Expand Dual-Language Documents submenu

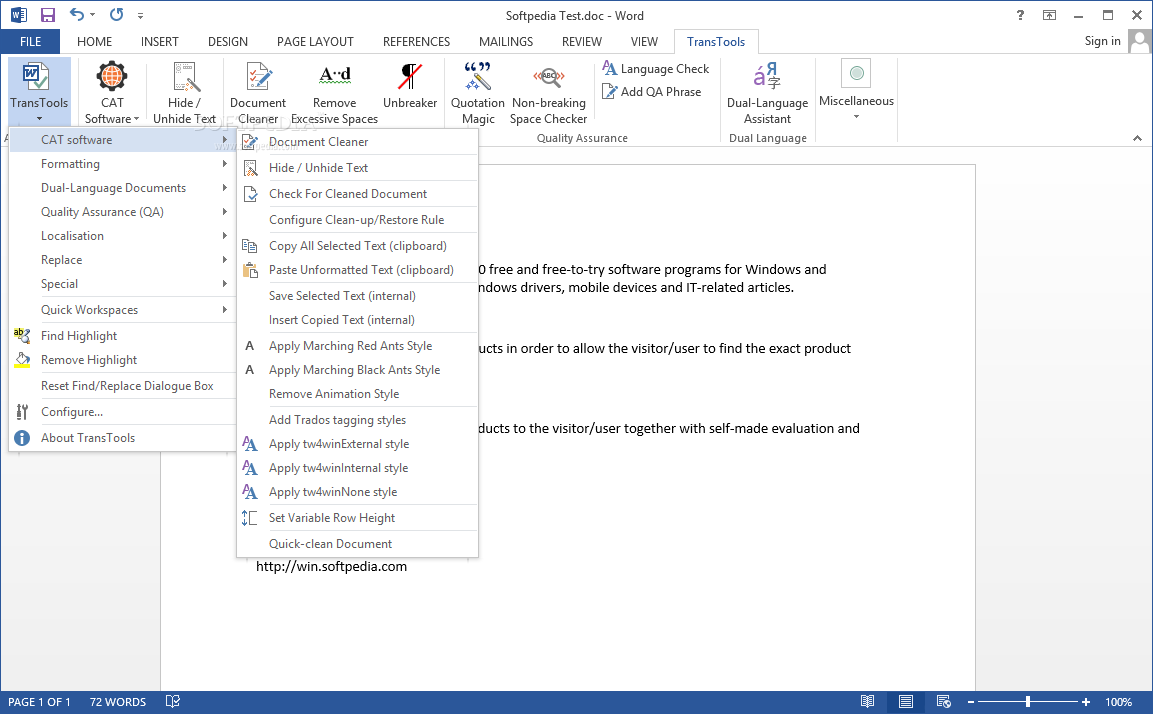tap(122, 188)
